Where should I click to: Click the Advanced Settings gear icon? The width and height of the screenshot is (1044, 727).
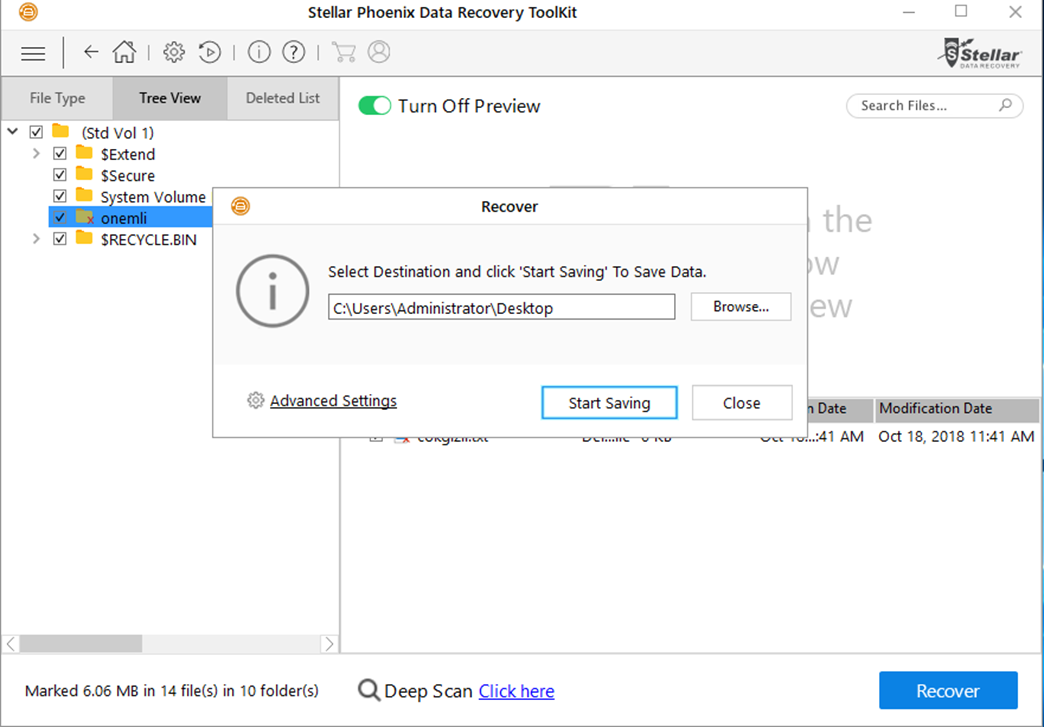256,400
